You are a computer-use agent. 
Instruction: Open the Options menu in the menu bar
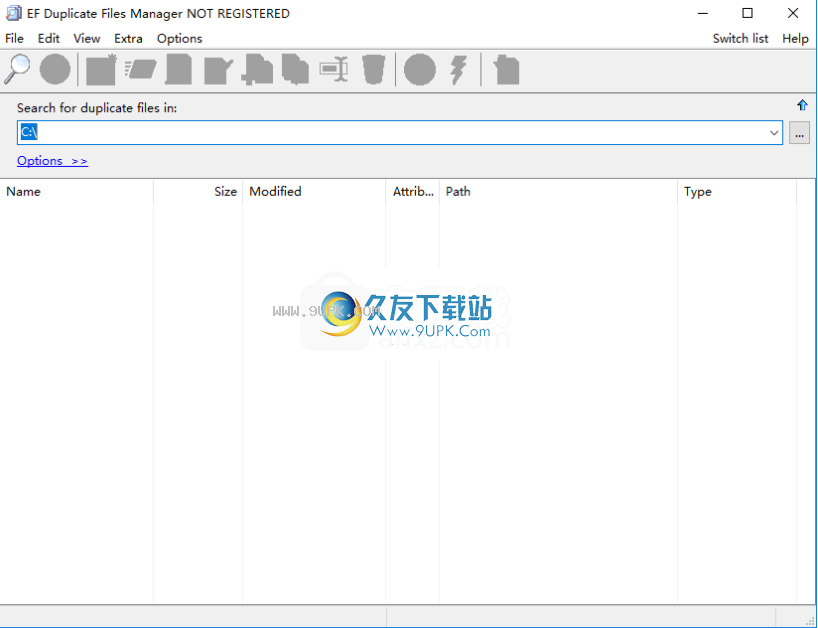coord(179,39)
